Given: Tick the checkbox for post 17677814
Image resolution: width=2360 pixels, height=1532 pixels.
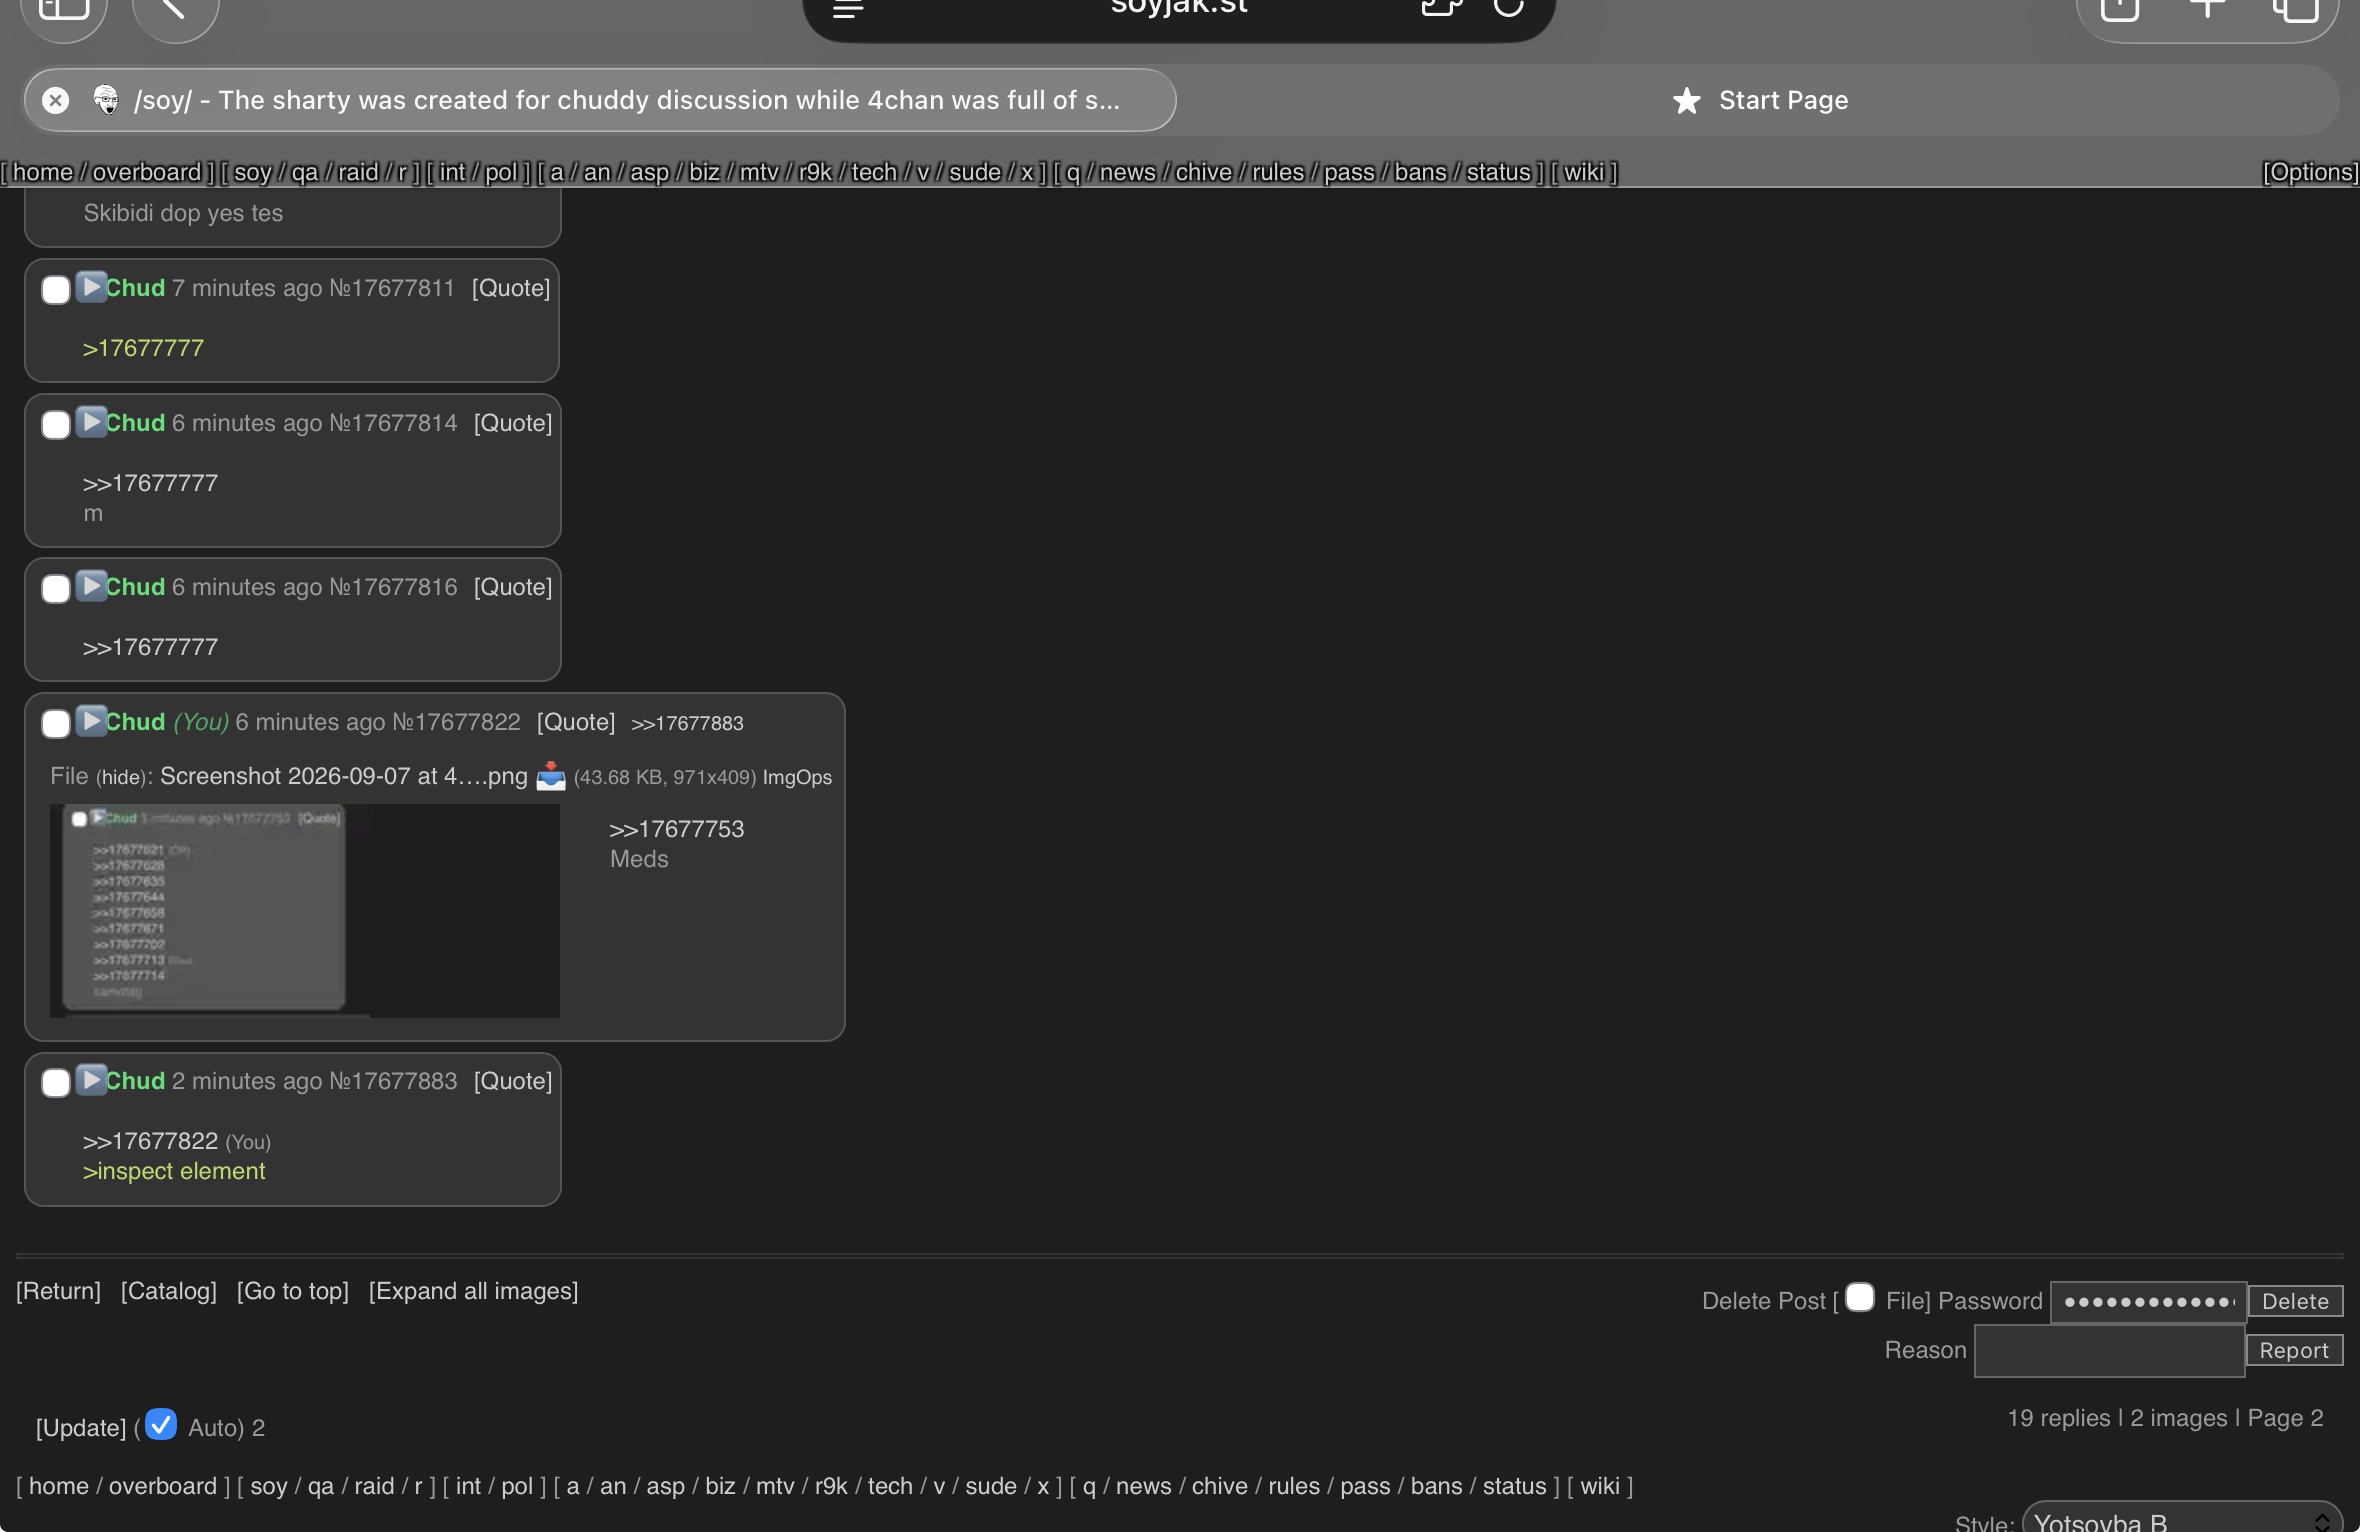Looking at the screenshot, I should click(56, 425).
